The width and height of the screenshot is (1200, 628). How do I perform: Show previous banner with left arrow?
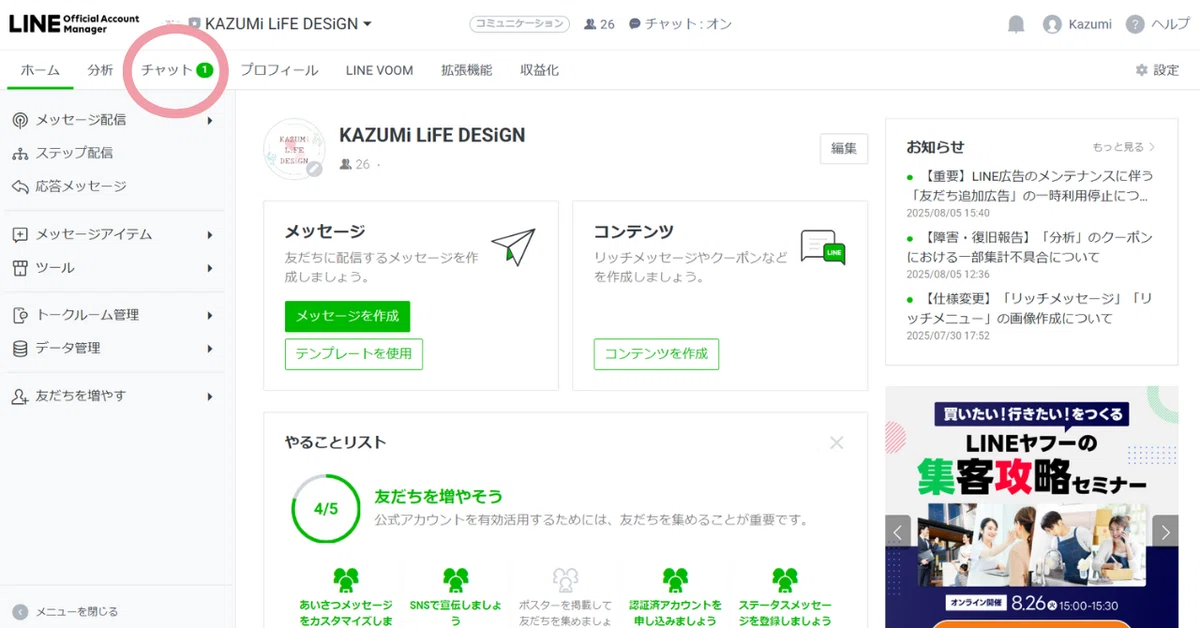click(x=898, y=531)
